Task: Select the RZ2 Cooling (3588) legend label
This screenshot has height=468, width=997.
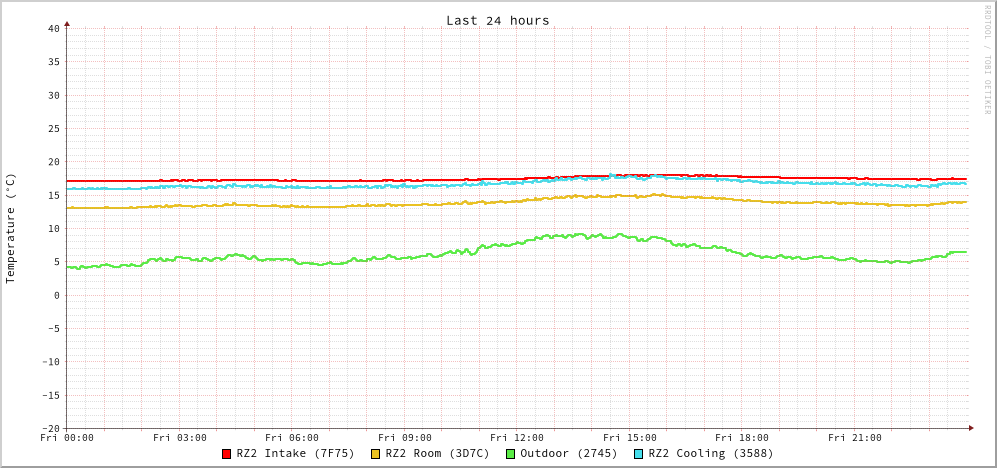Action: (710, 453)
